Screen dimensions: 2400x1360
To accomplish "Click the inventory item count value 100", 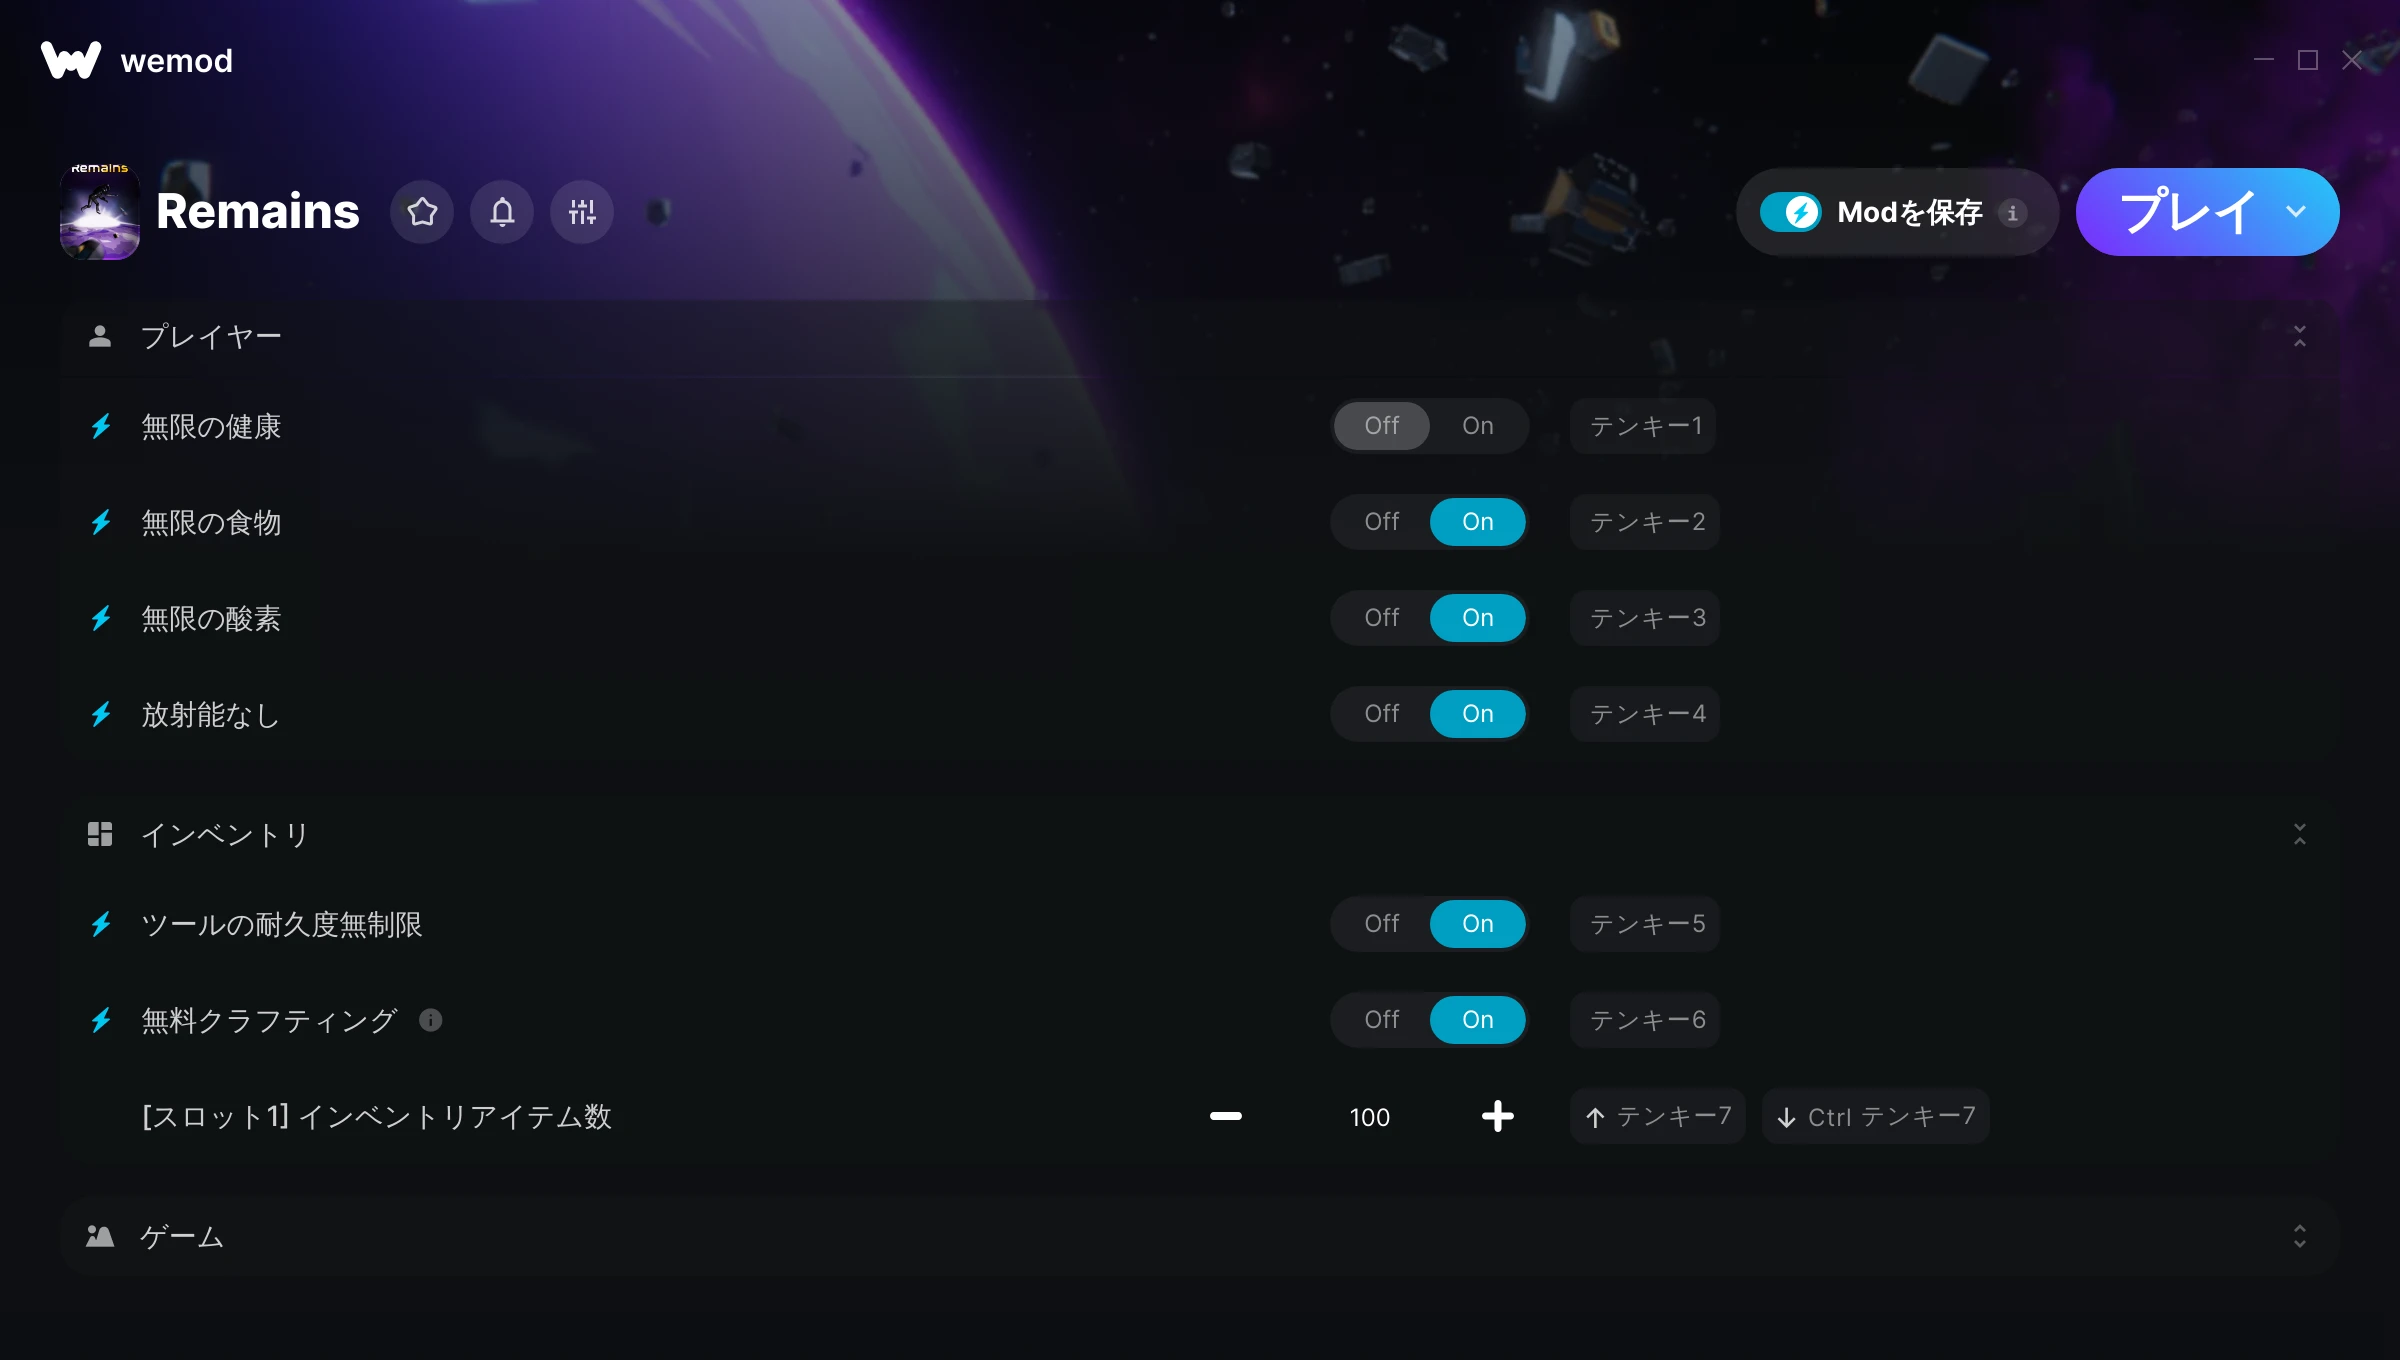I will point(1370,1117).
